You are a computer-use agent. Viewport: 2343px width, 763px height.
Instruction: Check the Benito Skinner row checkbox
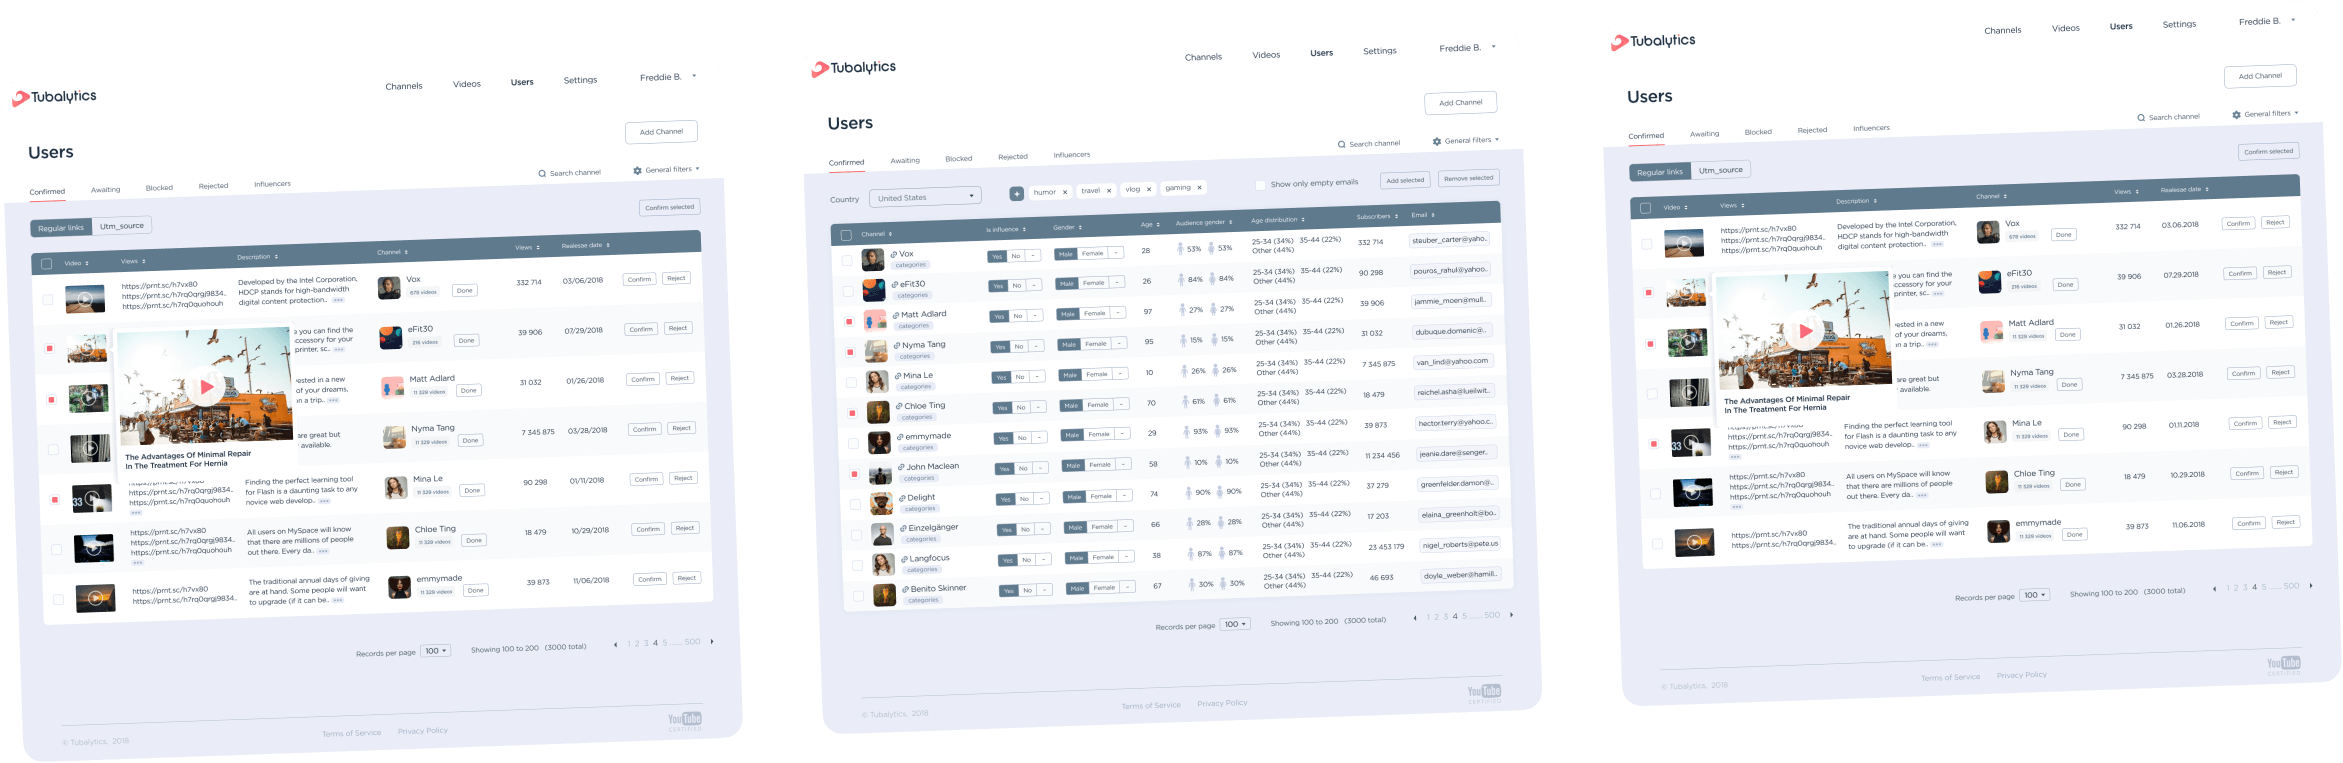click(858, 596)
